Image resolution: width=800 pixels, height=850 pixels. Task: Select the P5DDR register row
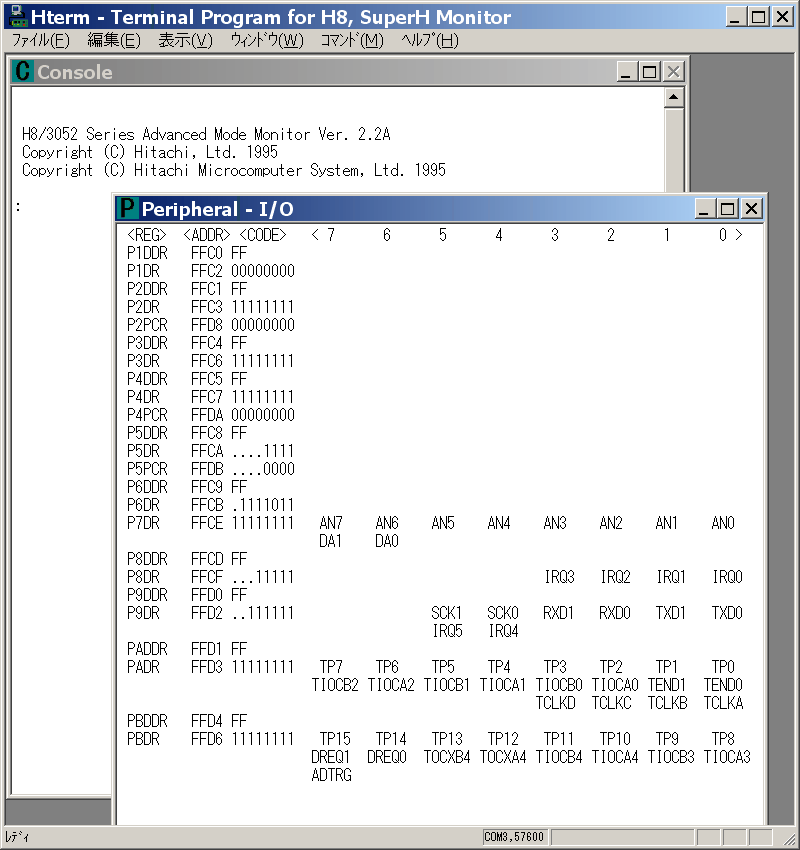coord(187,433)
